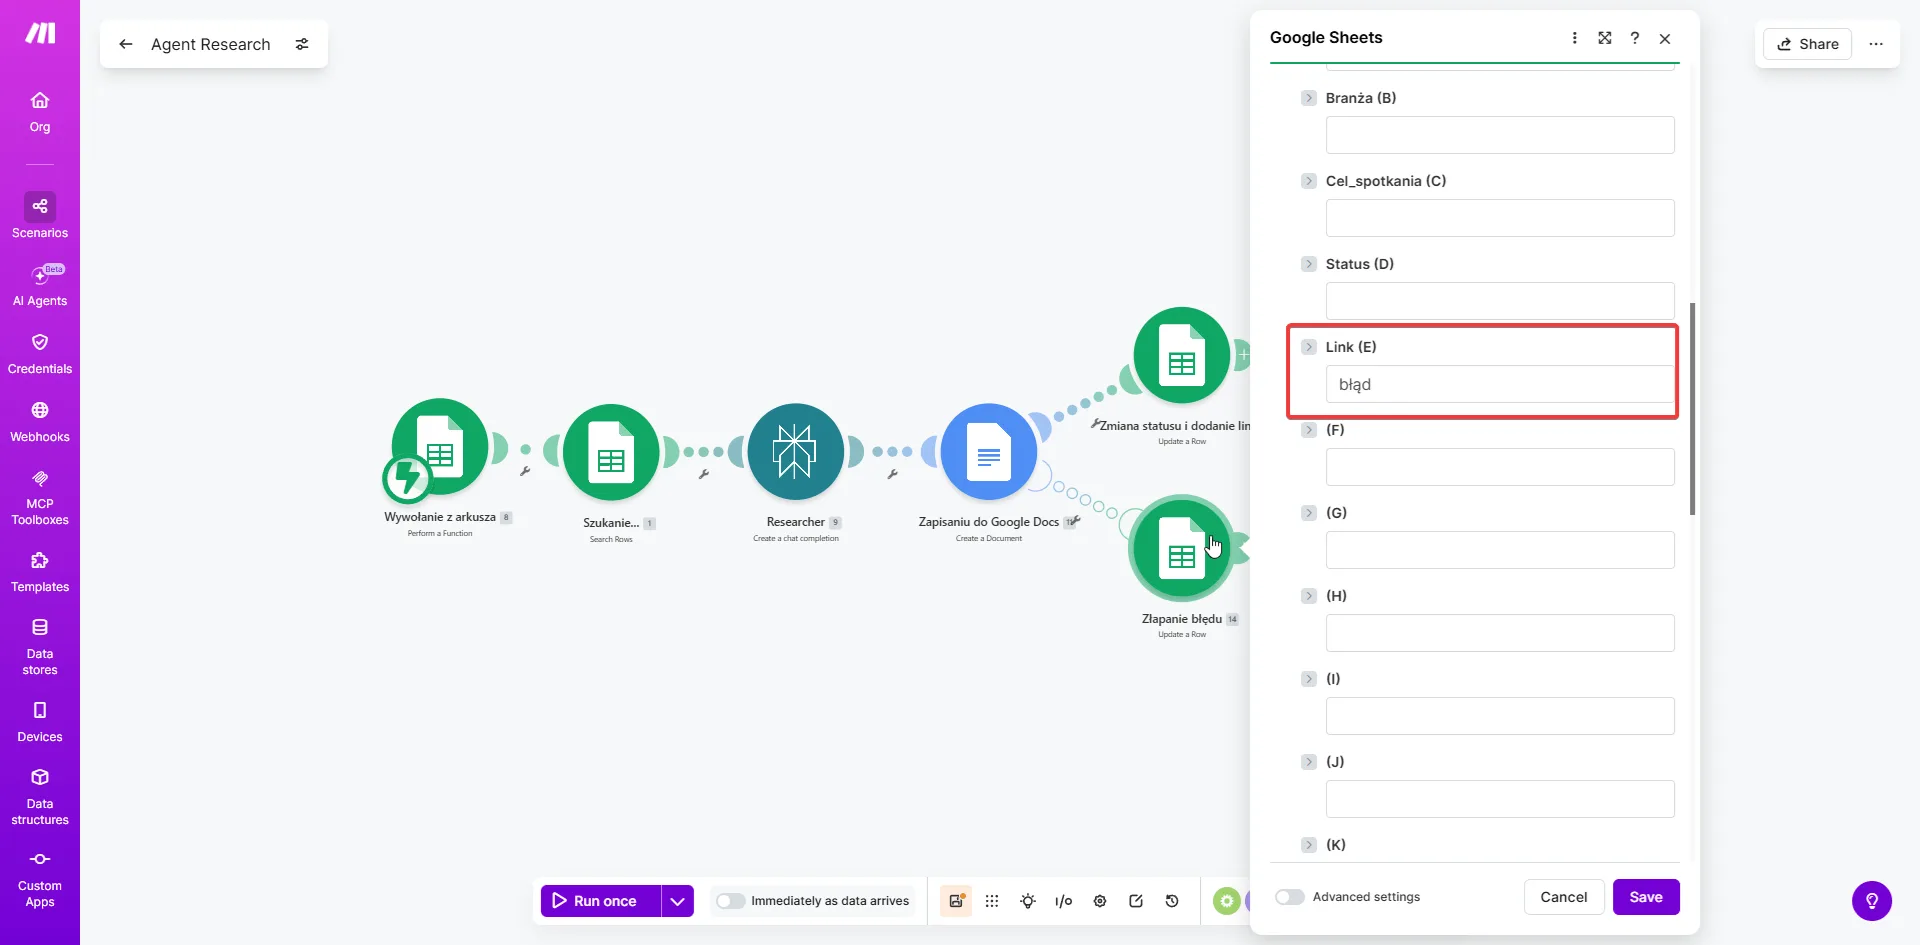Expand Google Sheets panel to fullscreen
Image resolution: width=1920 pixels, height=945 pixels.
pyautogui.click(x=1605, y=38)
